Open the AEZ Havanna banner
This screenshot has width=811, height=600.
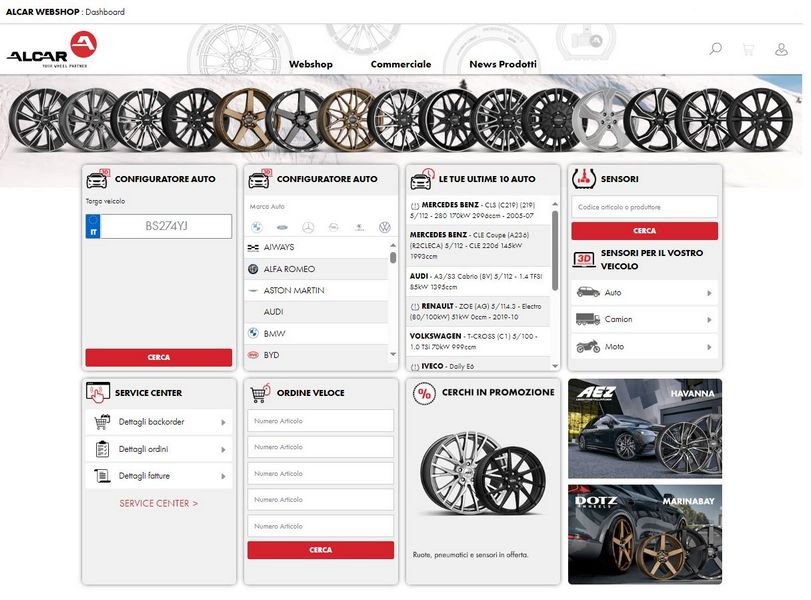tap(645, 429)
